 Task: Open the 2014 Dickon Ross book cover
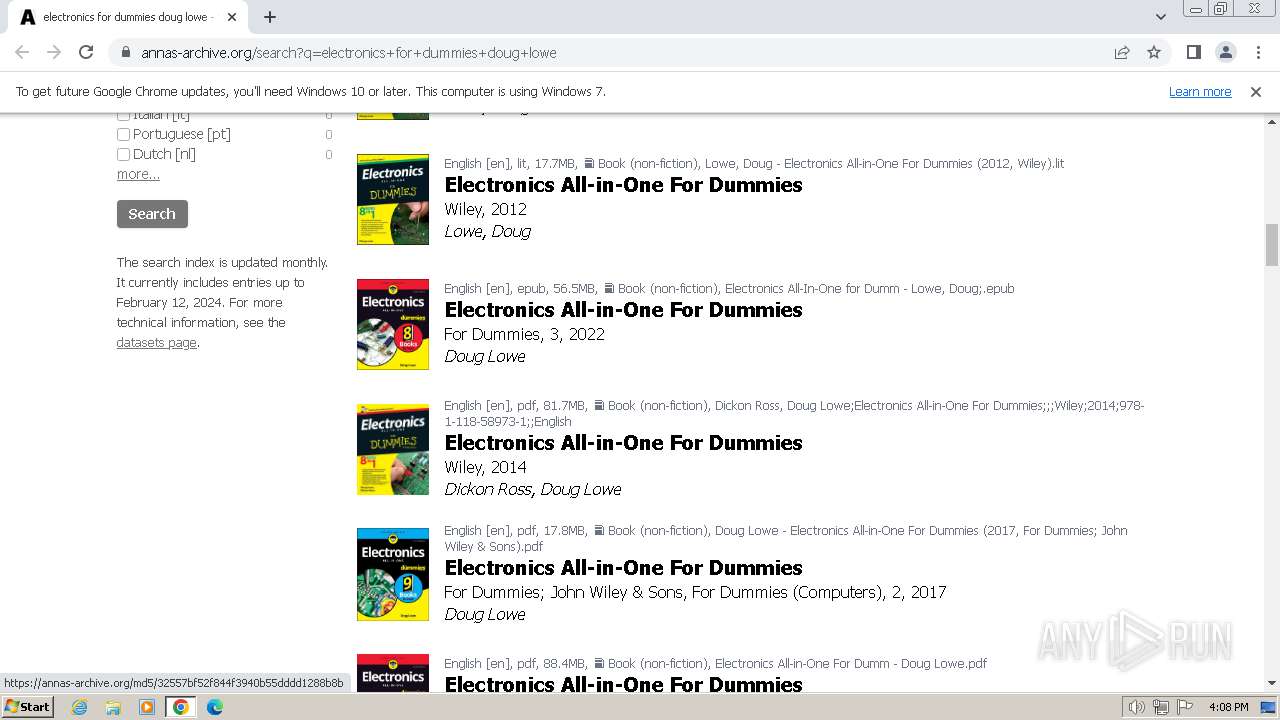393,449
